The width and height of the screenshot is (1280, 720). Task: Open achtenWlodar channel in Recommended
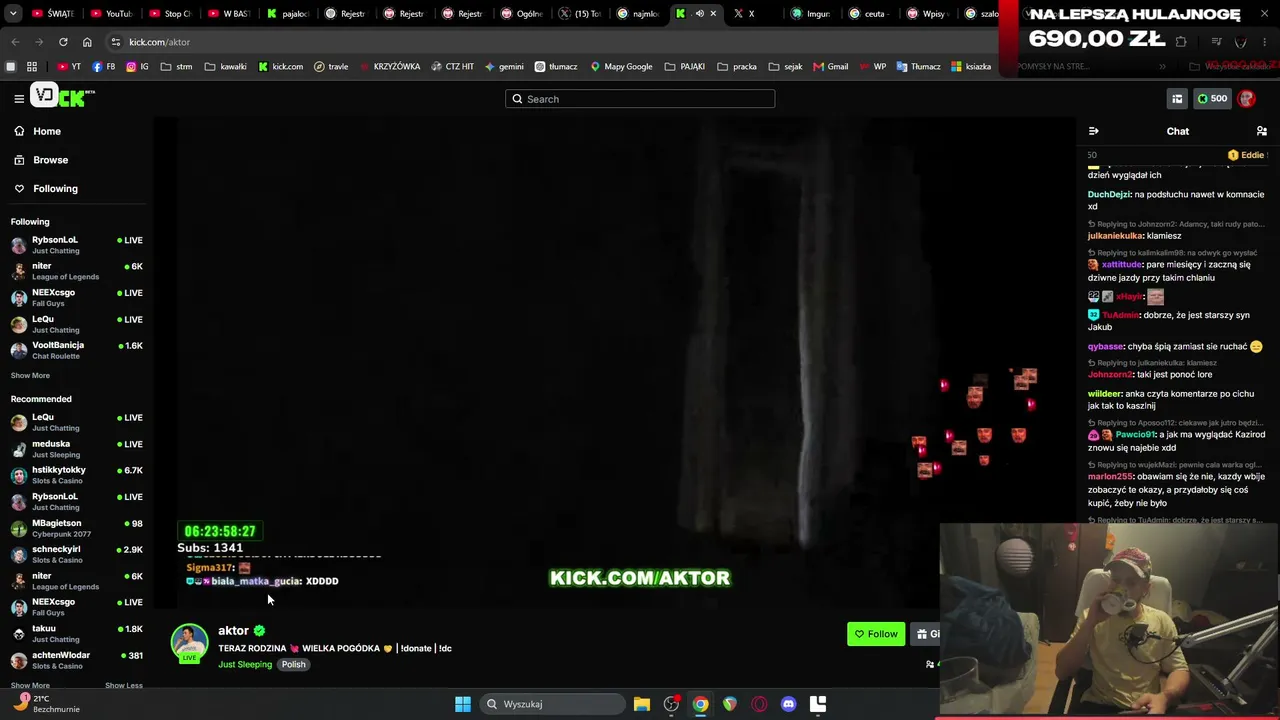[76, 660]
